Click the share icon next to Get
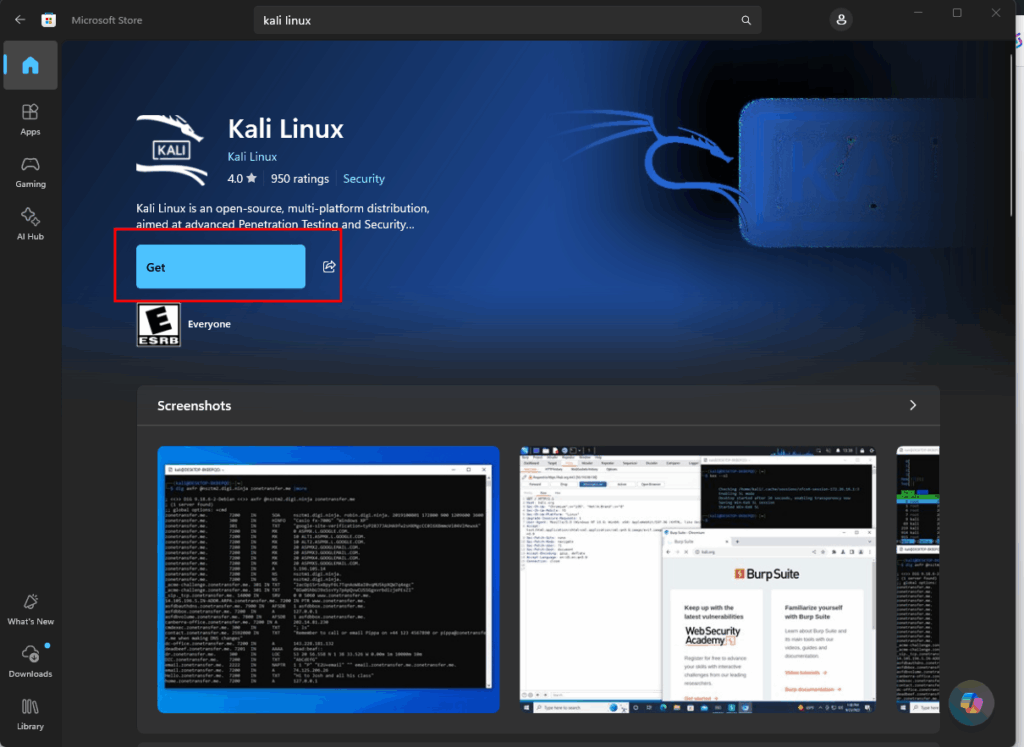 pos(329,266)
